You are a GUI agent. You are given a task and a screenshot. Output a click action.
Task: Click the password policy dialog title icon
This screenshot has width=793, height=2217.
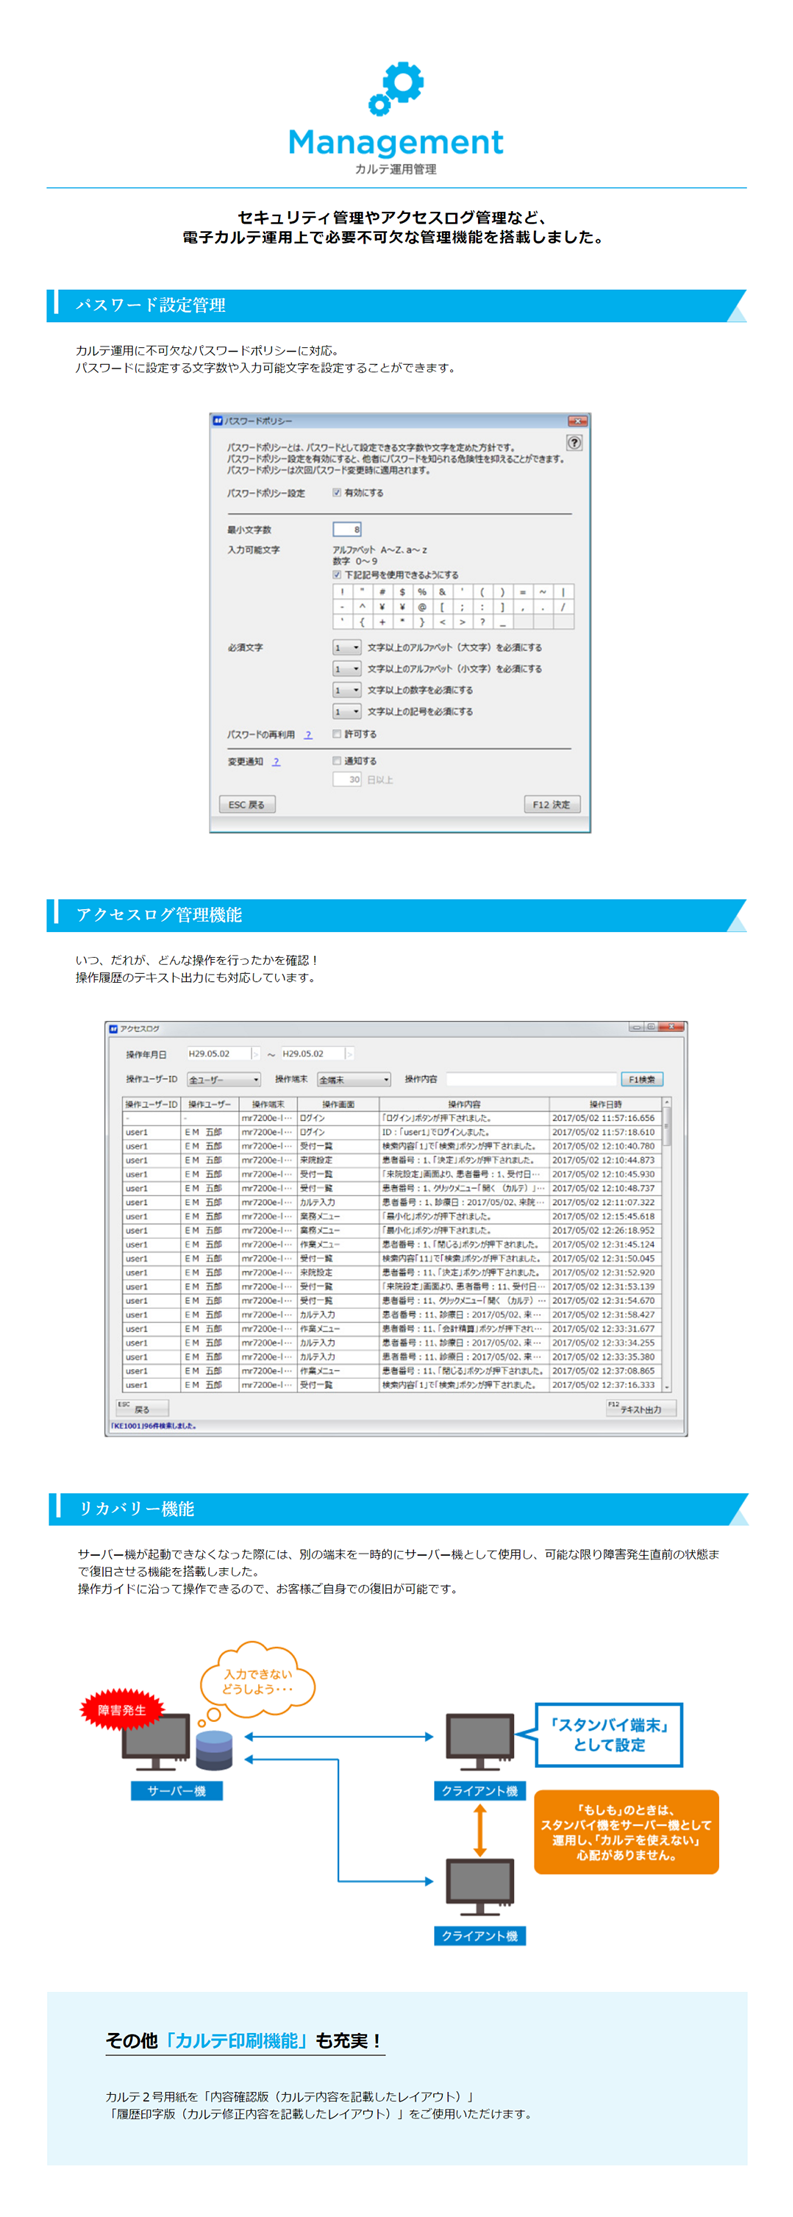coord(217,421)
